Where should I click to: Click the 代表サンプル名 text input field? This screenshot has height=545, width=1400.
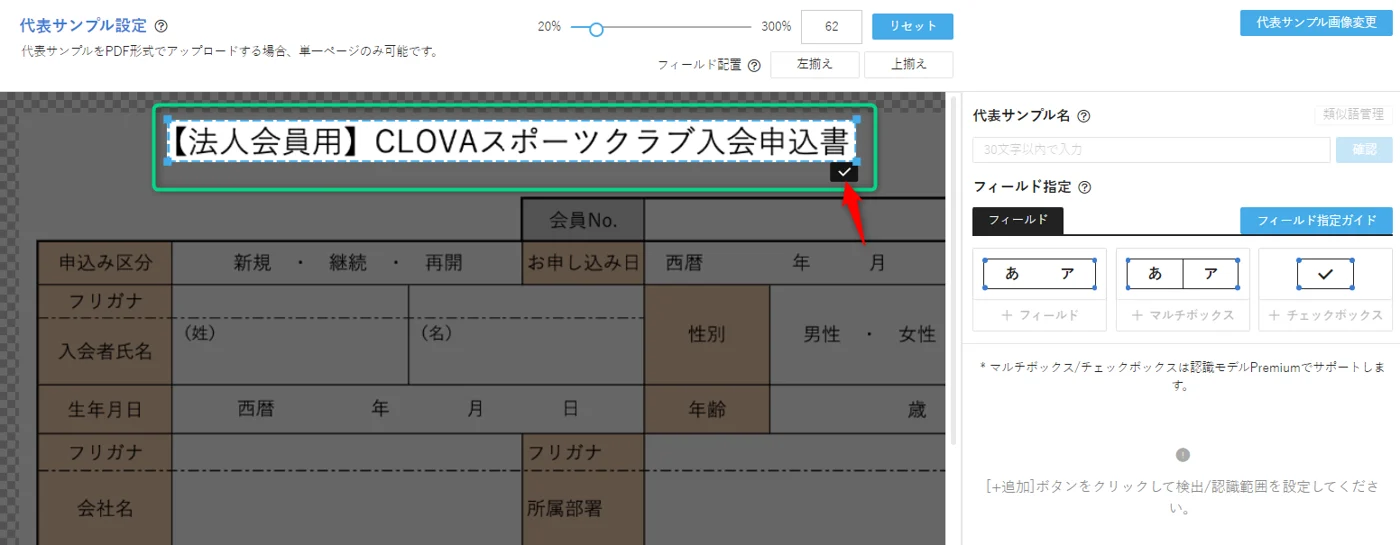(x=1149, y=150)
